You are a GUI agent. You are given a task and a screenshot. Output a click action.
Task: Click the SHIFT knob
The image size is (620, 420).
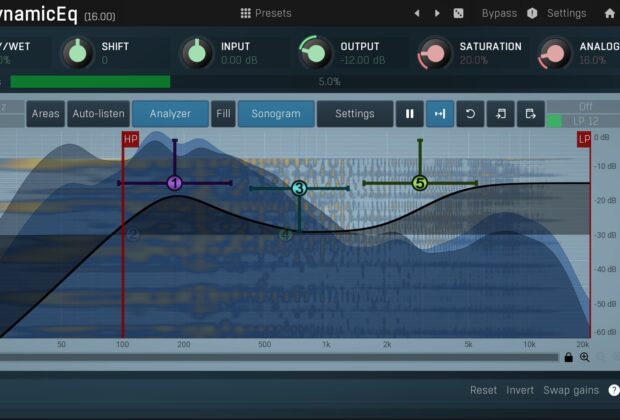click(x=78, y=53)
